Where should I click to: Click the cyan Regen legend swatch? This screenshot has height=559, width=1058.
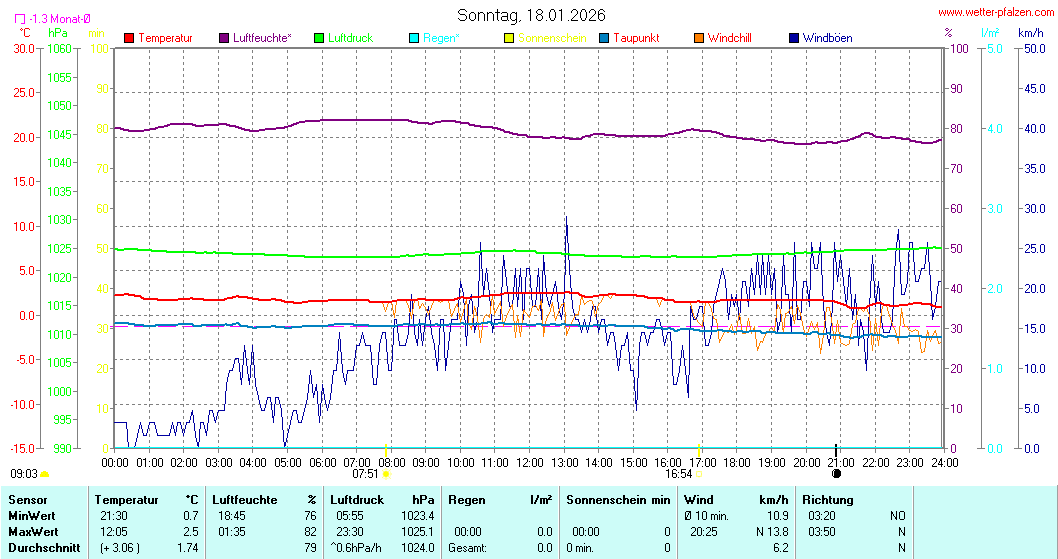click(x=414, y=38)
